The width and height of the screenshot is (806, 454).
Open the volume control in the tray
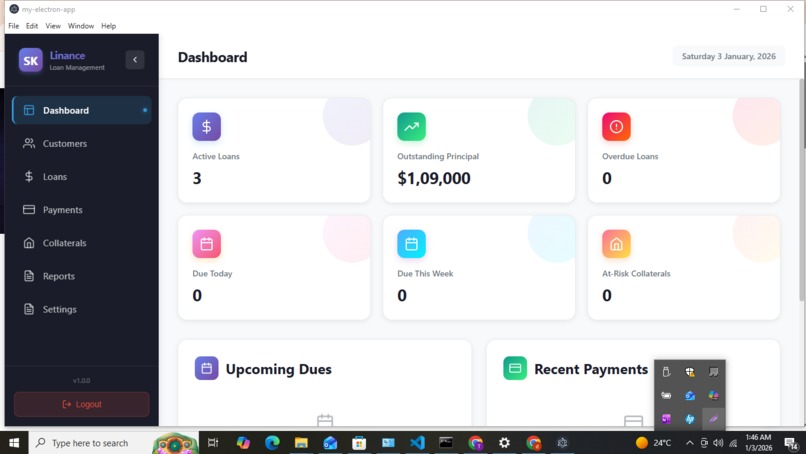coord(718,443)
